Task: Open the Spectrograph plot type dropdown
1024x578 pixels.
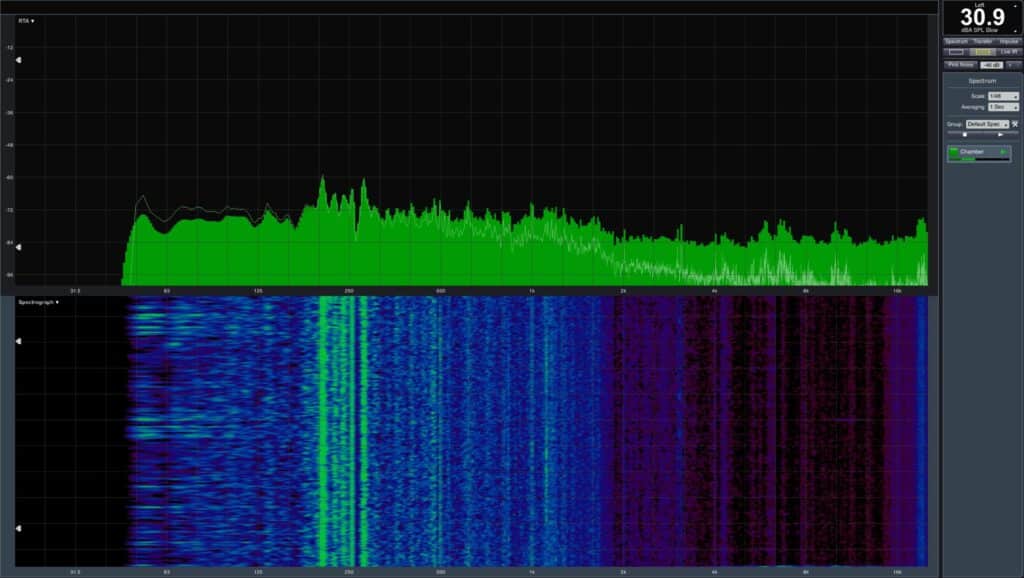Action: click(x=39, y=302)
